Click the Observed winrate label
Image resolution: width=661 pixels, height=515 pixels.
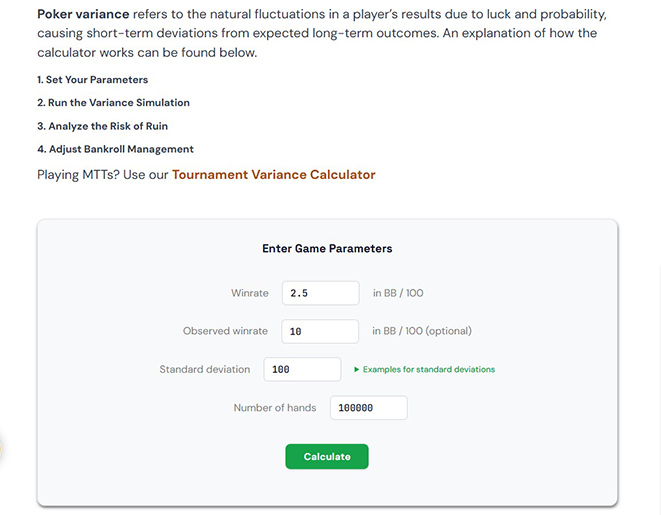[225, 331]
